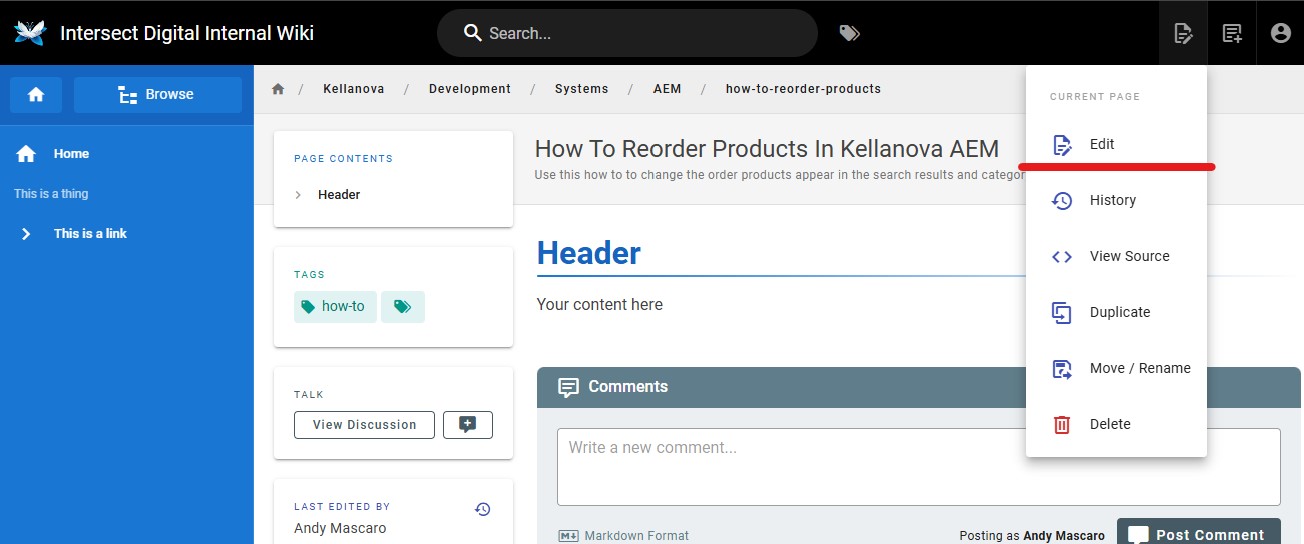Select Edit from the current page menu
This screenshot has height=544, width=1304.
pyautogui.click(x=1101, y=144)
